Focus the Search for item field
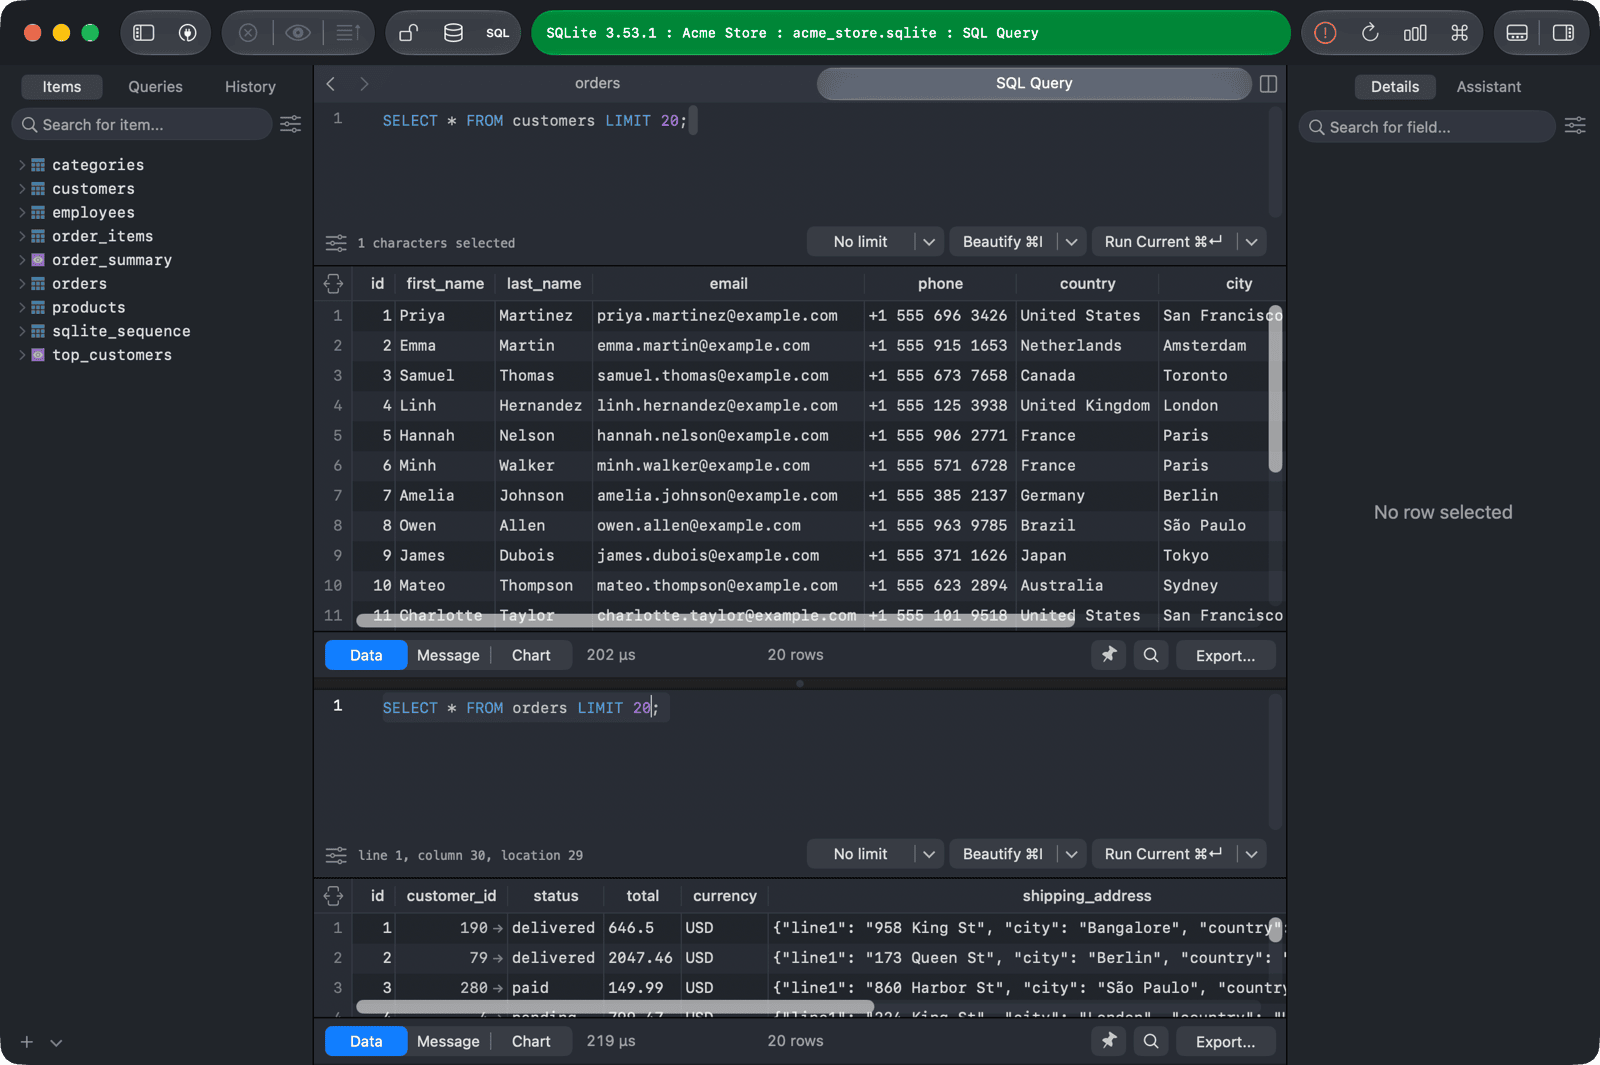This screenshot has height=1065, width=1600. (x=142, y=124)
